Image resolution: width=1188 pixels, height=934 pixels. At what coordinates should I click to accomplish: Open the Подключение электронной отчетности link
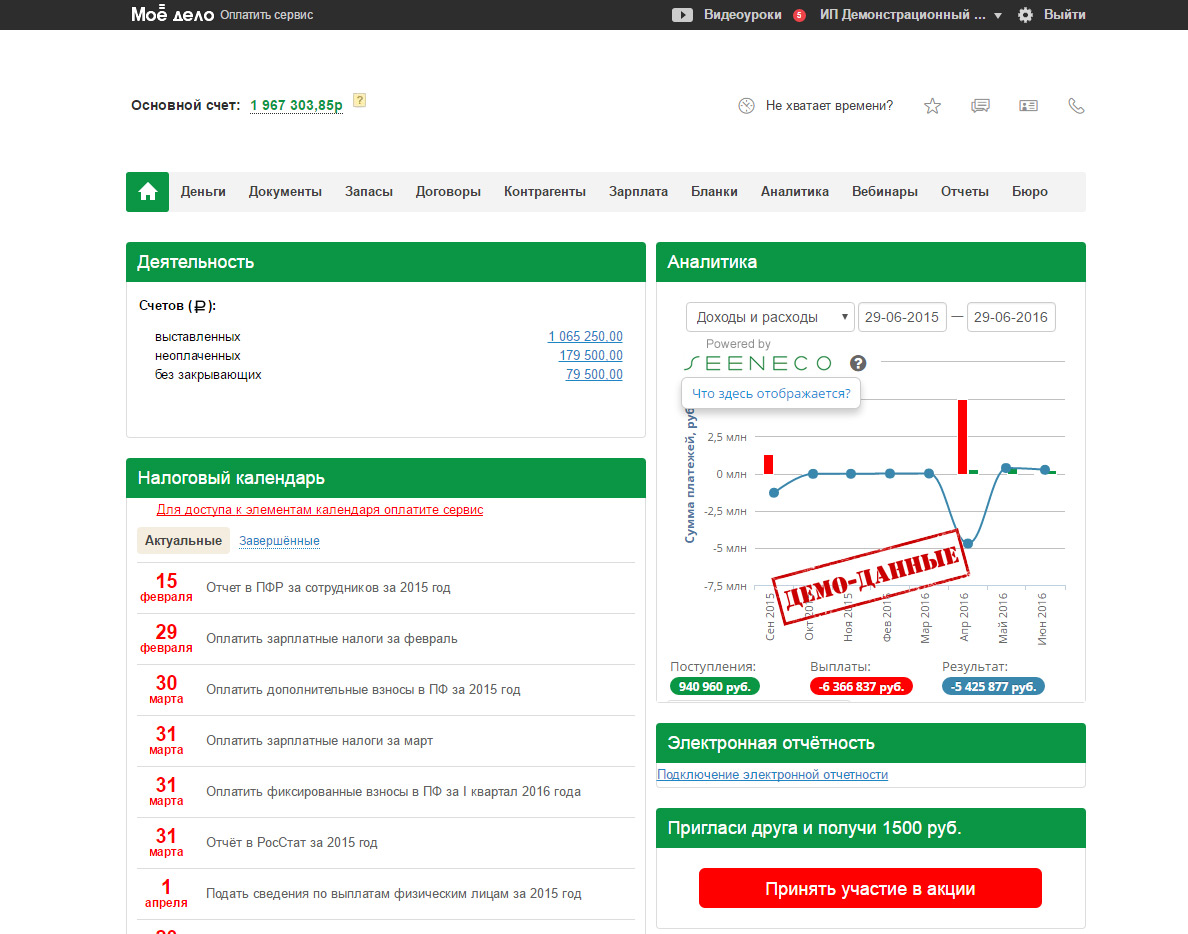[772, 775]
